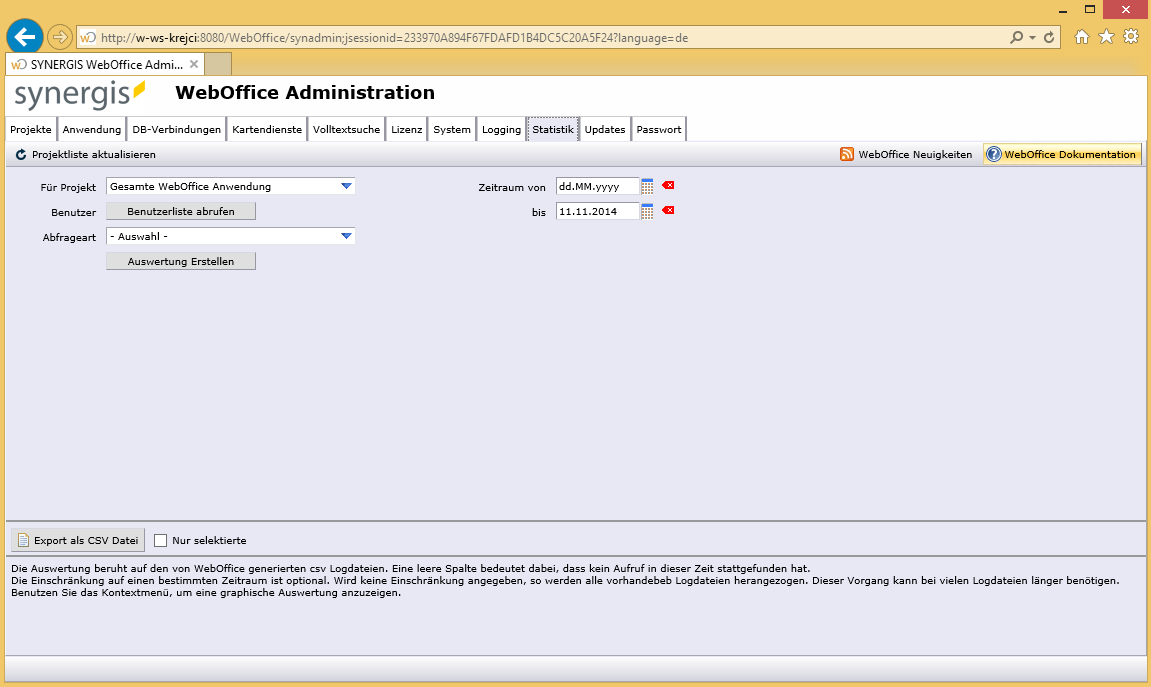The width and height of the screenshot is (1151, 687).
Task: Refresh via Projektliste aktualisieren icon
Action: click(20, 154)
